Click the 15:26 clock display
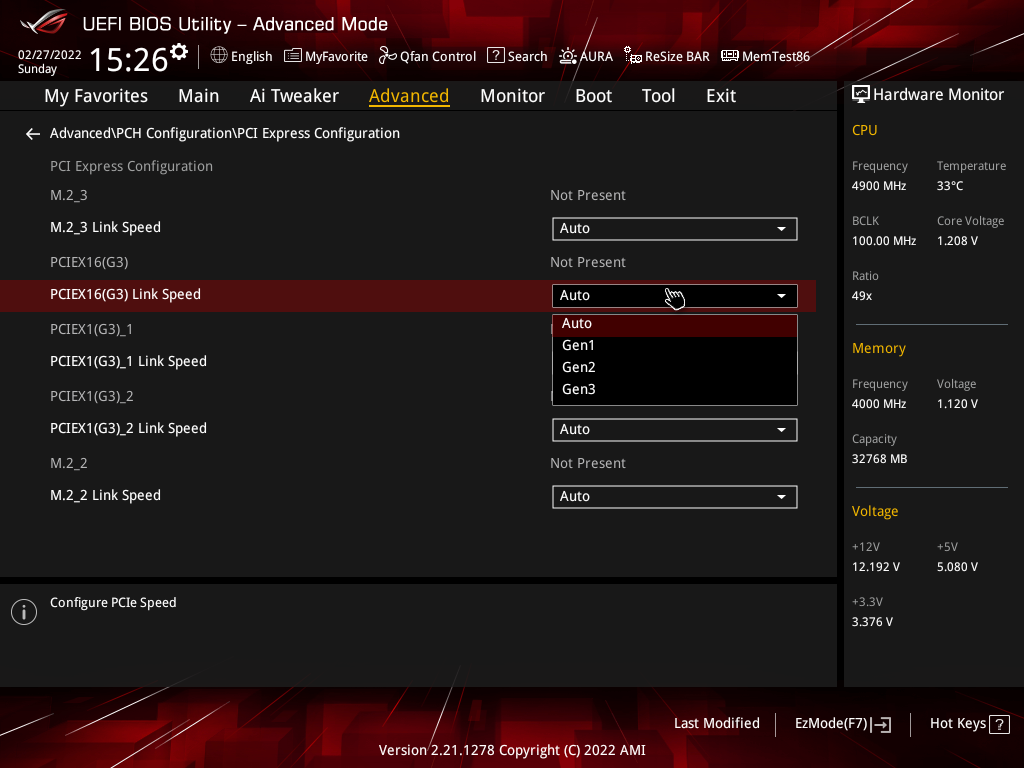Screen dimensions: 1024x768 tap(129, 59)
